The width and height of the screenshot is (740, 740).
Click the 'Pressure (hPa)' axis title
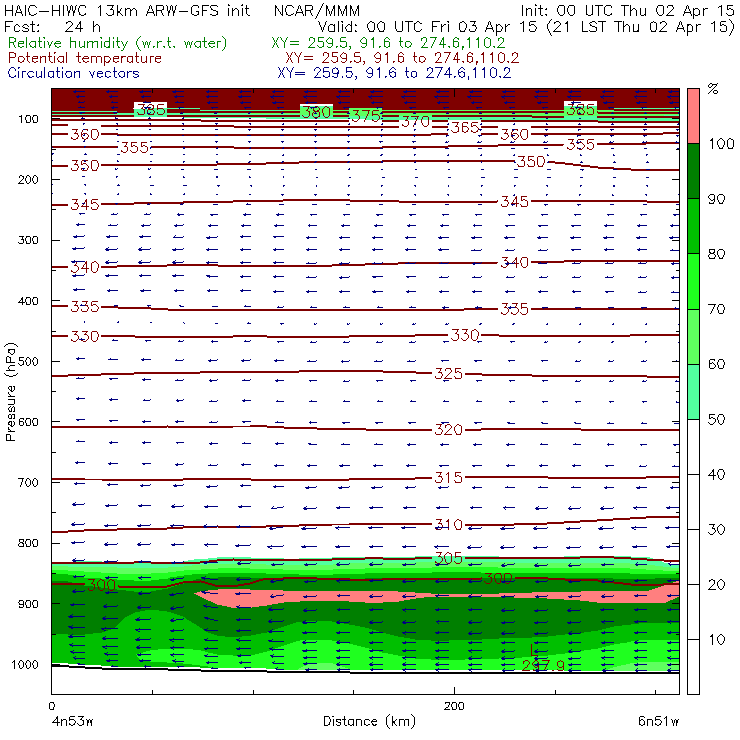[10, 391]
